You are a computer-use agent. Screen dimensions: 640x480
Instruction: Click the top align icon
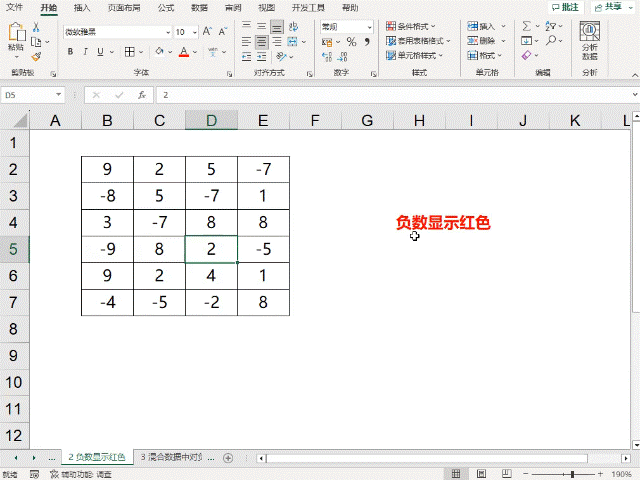point(246,26)
